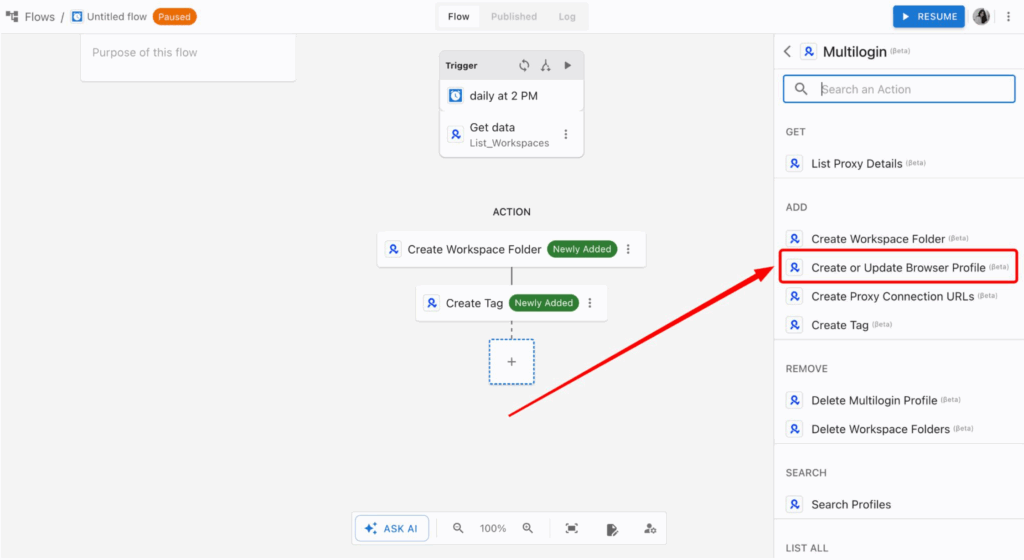Open the Get data List_Workspaces step

509,134
